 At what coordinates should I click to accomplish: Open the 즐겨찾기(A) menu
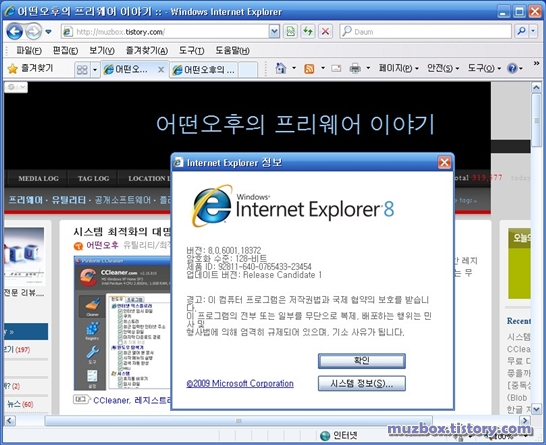click(x=147, y=51)
